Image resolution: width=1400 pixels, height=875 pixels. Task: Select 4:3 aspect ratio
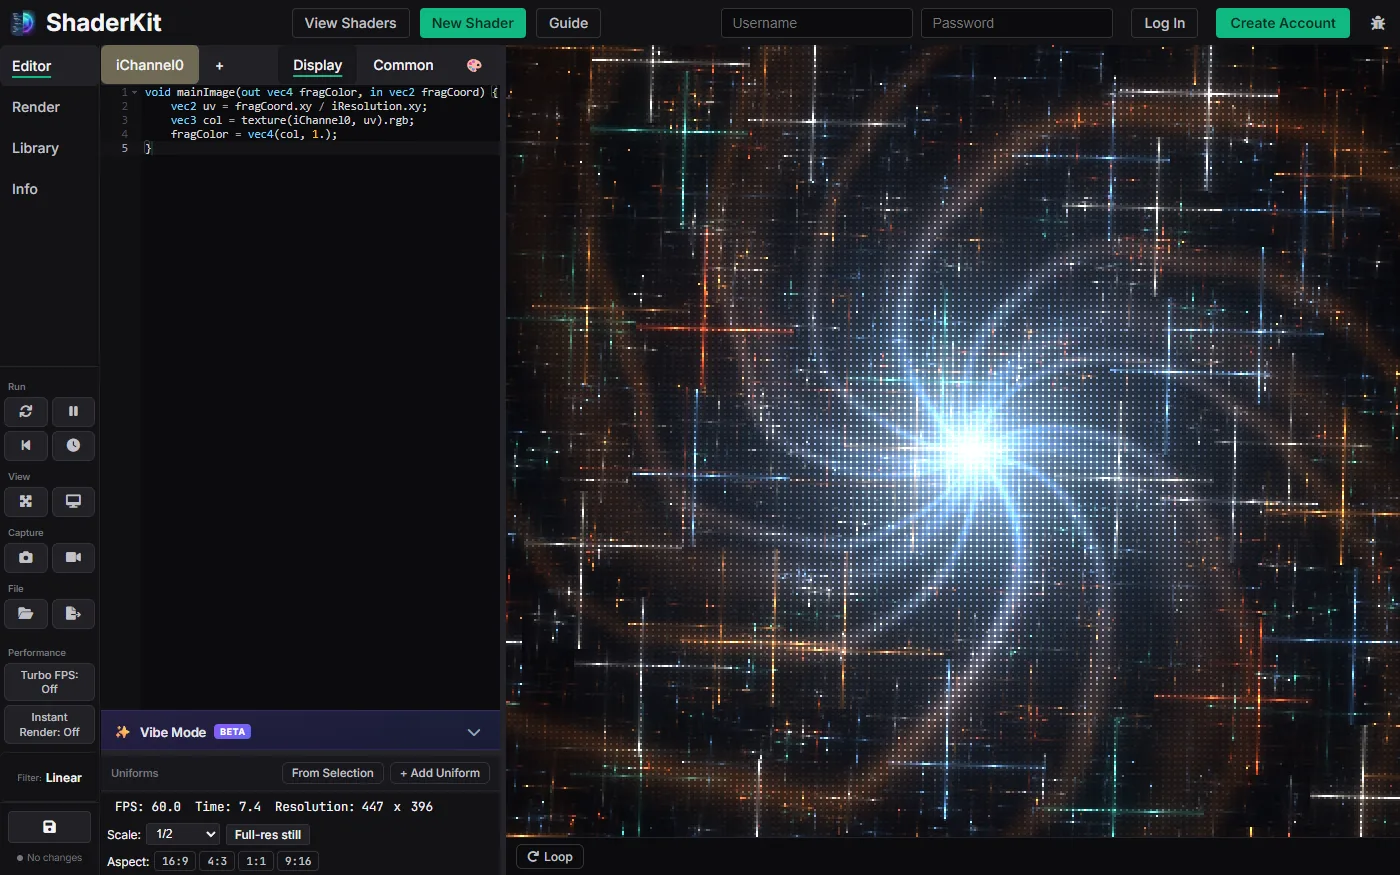pyautogui.click(x=217, y=861)
